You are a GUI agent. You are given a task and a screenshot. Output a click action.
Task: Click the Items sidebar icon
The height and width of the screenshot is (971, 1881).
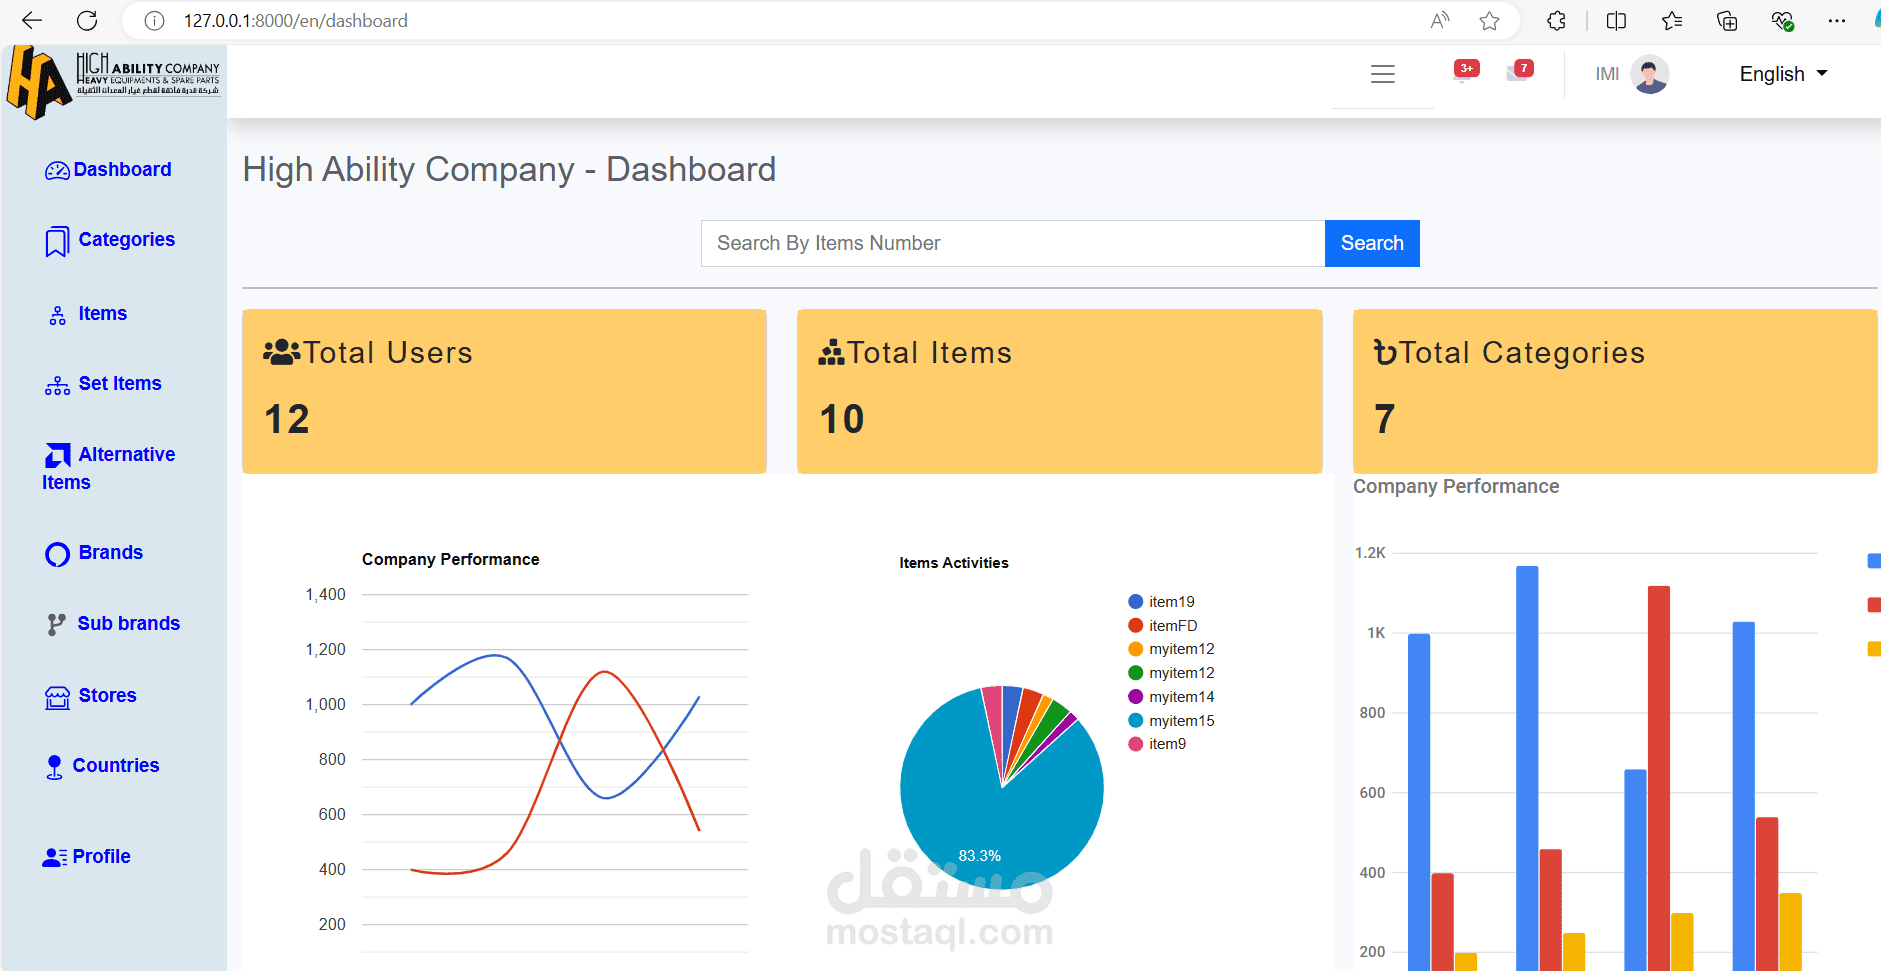tap(58, 316)
